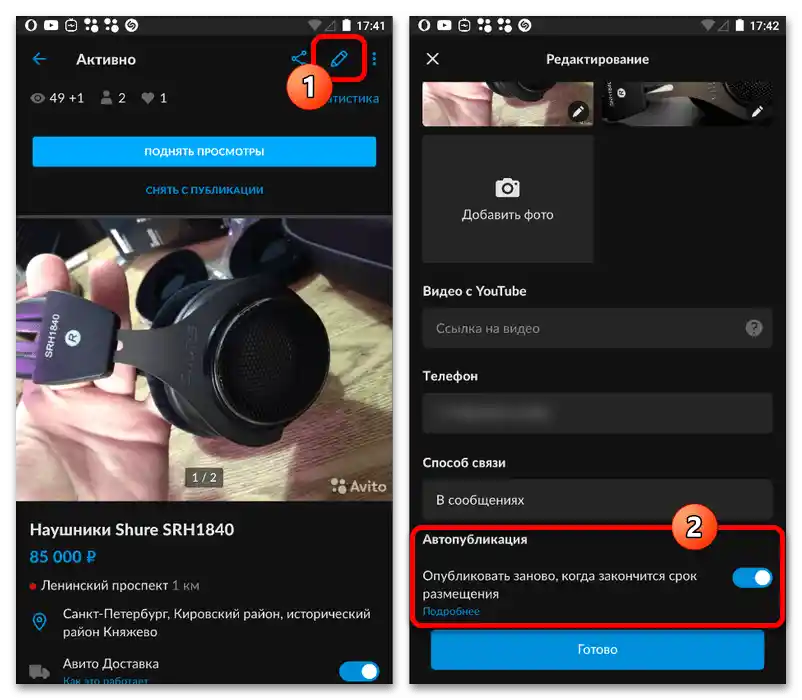Image resolution: width=802 pixels, height=700 pixels.
Task: Tap the YouTube status bar icon on left screen
Action: point(51,25)
